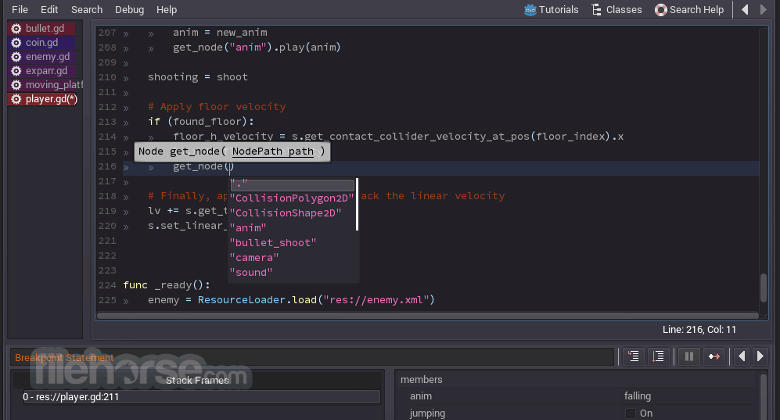Click the code editor vertical scrollbar
The width and height of the screenshot is (780, 420).
764,288
